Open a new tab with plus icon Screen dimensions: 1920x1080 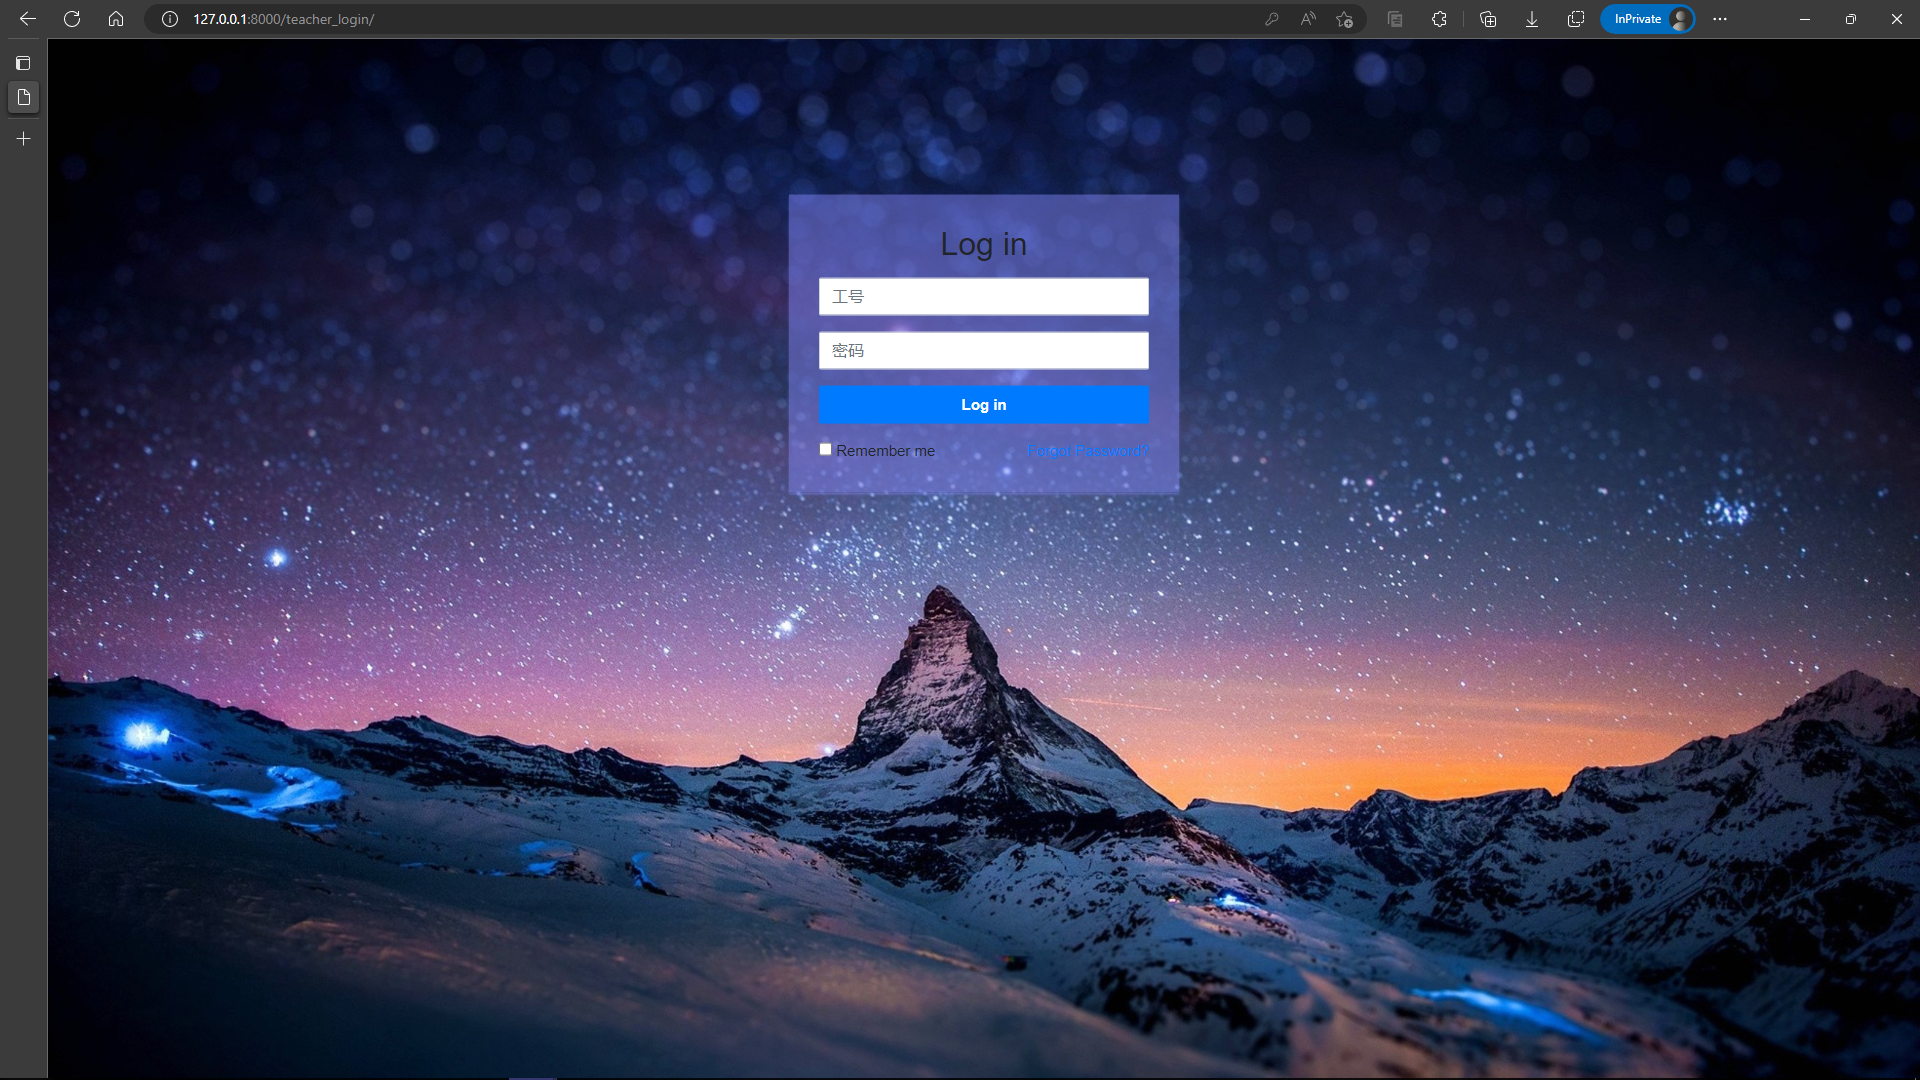(23, 139)
